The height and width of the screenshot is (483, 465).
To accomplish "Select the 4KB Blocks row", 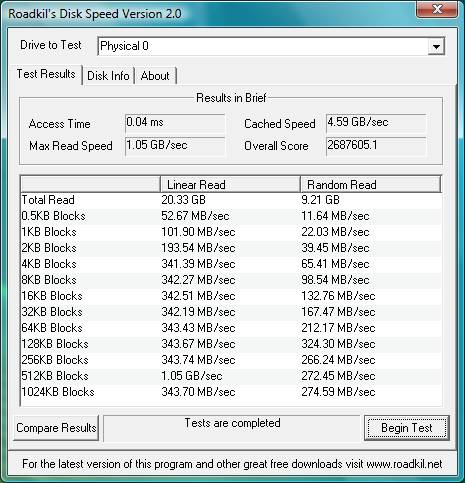I will 231,264.
